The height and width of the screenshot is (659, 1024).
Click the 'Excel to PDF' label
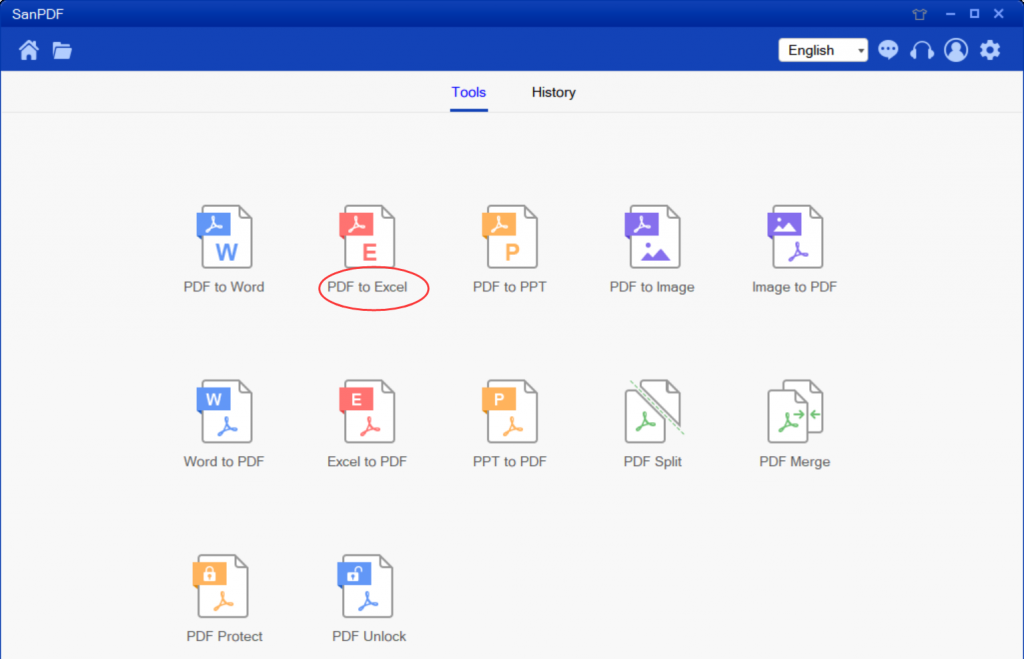tap(367, 462)
